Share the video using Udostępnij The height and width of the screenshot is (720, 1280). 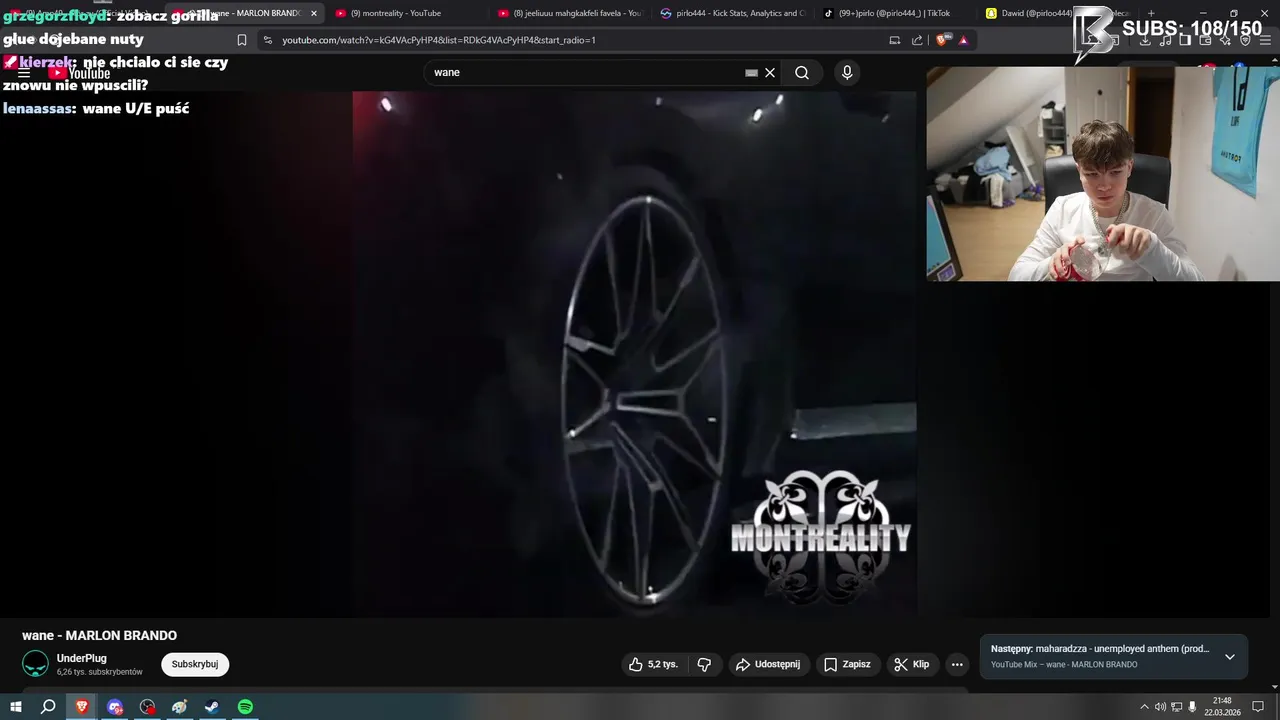[768, 664]
